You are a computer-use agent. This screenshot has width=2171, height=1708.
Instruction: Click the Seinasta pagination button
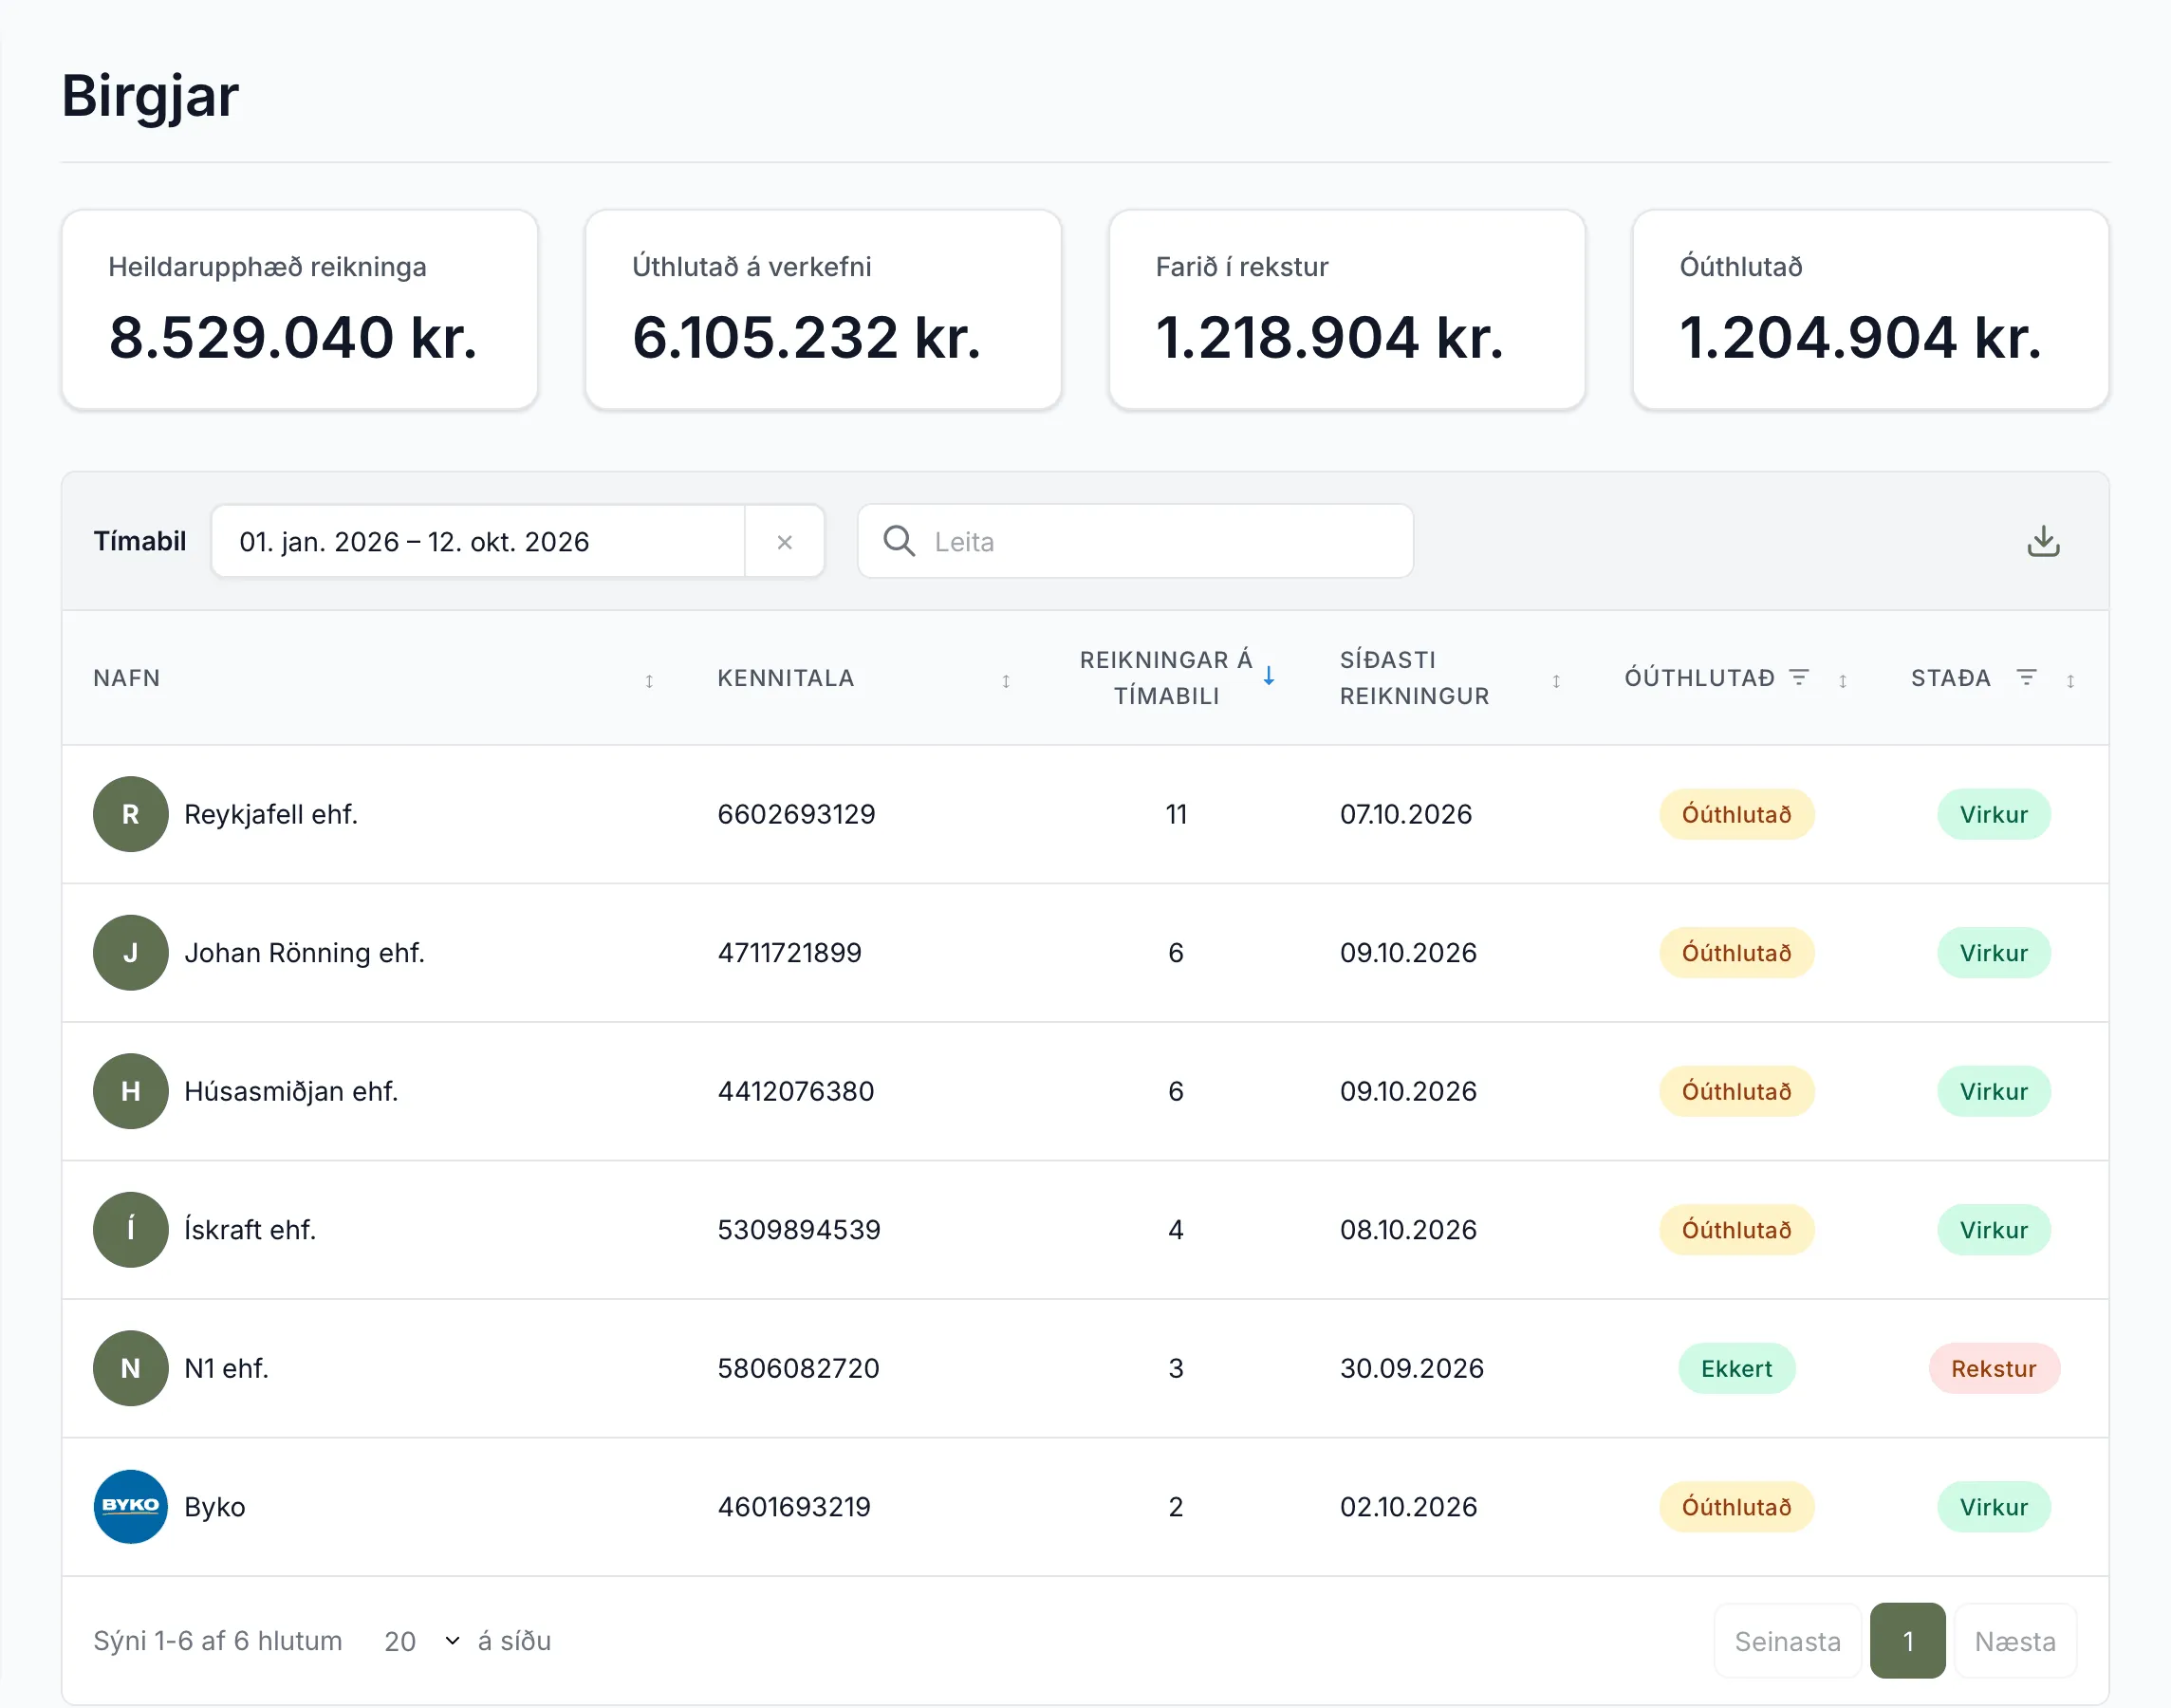coord(1787,1641)
